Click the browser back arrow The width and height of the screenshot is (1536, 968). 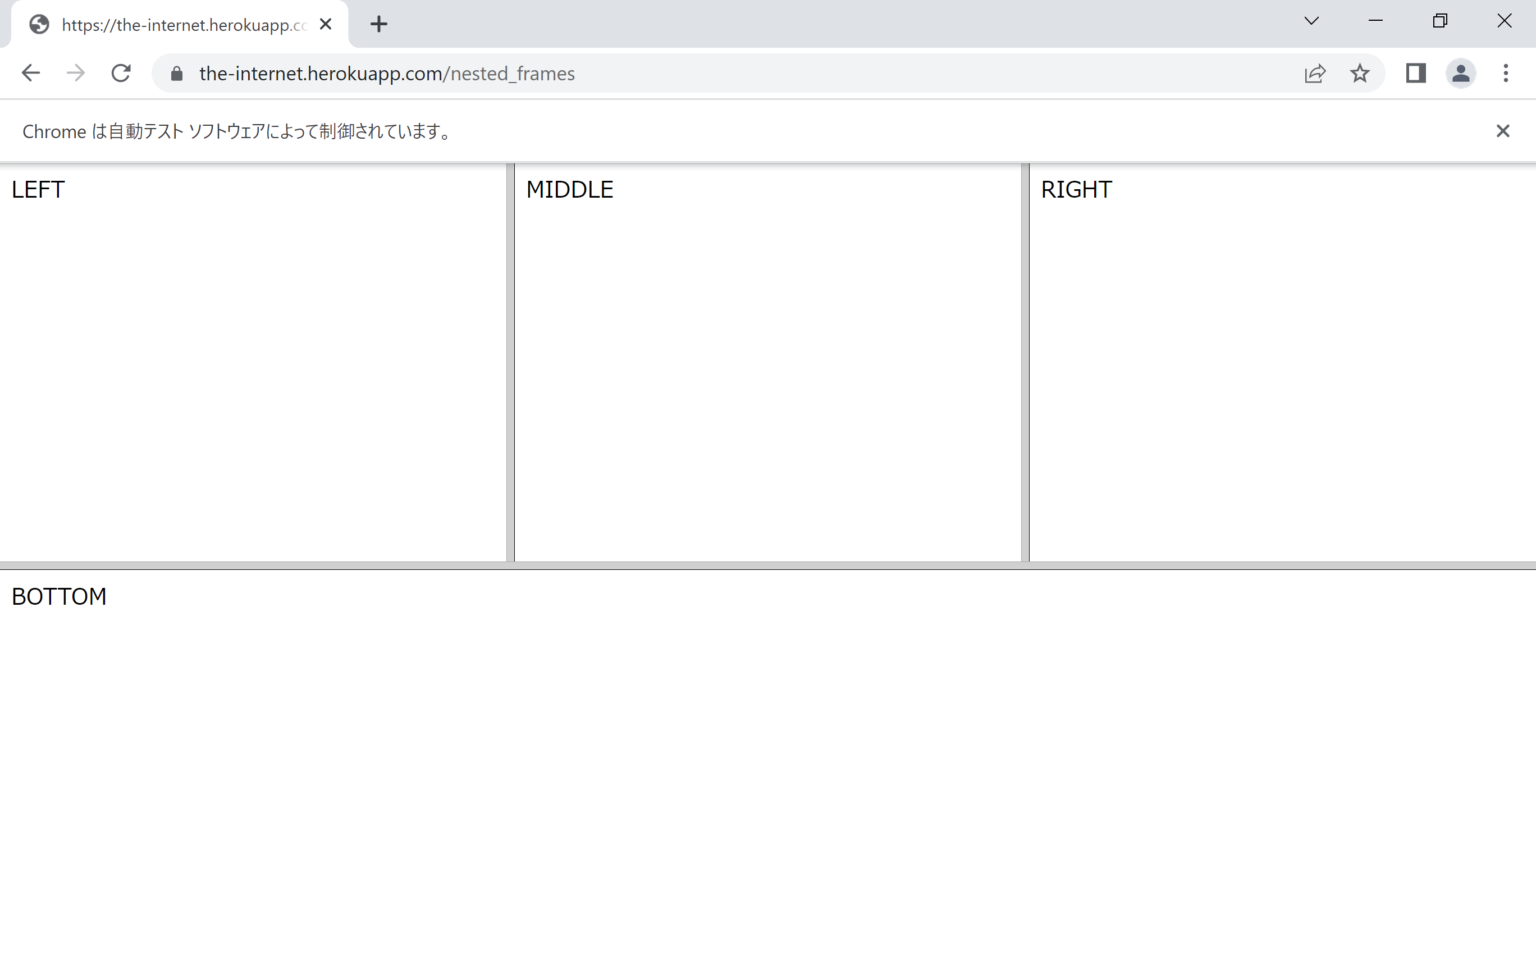[30, 73]
